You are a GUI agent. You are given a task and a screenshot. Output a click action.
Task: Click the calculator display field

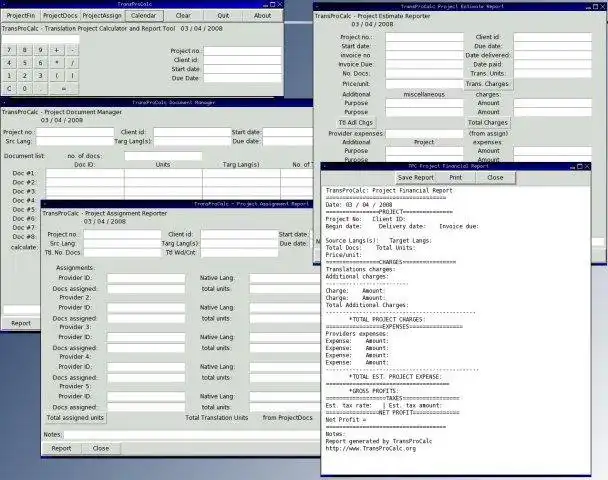(41, 39)
